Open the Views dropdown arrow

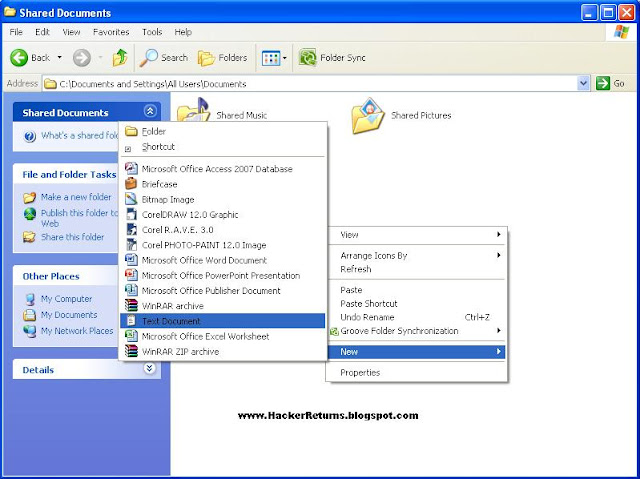pos(284,58)
